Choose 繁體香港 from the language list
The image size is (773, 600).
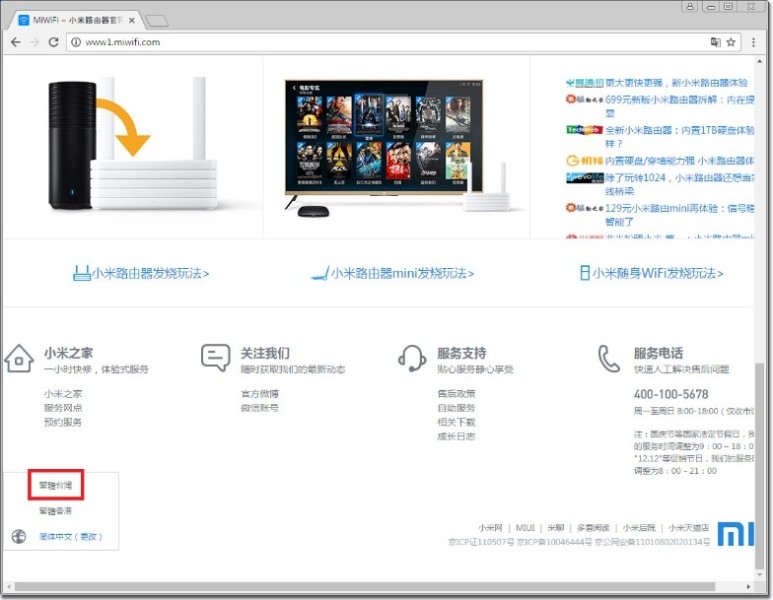pyautogui.click(x=55, y=511)
